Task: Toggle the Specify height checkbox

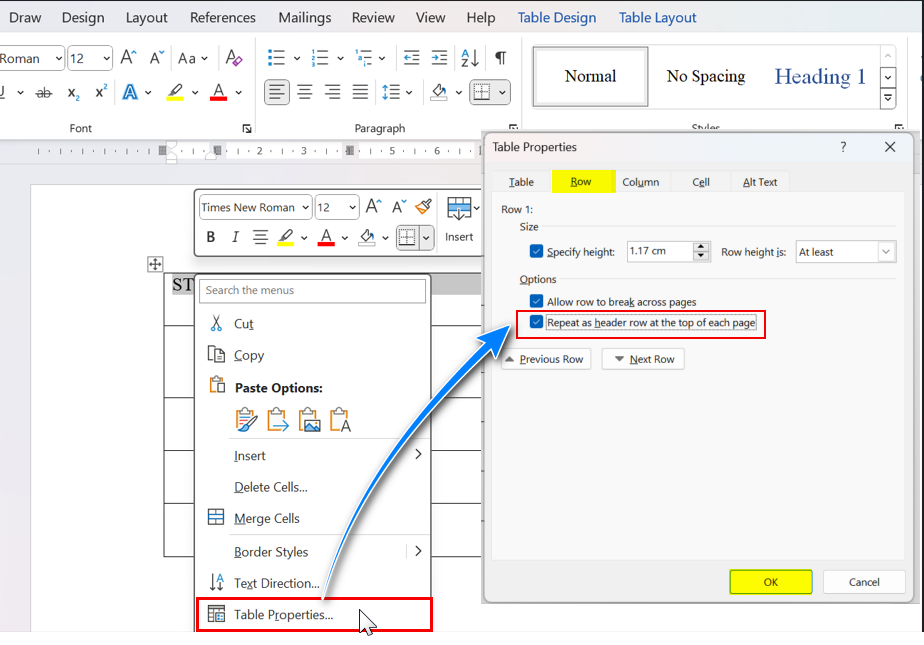Action: 537,252
